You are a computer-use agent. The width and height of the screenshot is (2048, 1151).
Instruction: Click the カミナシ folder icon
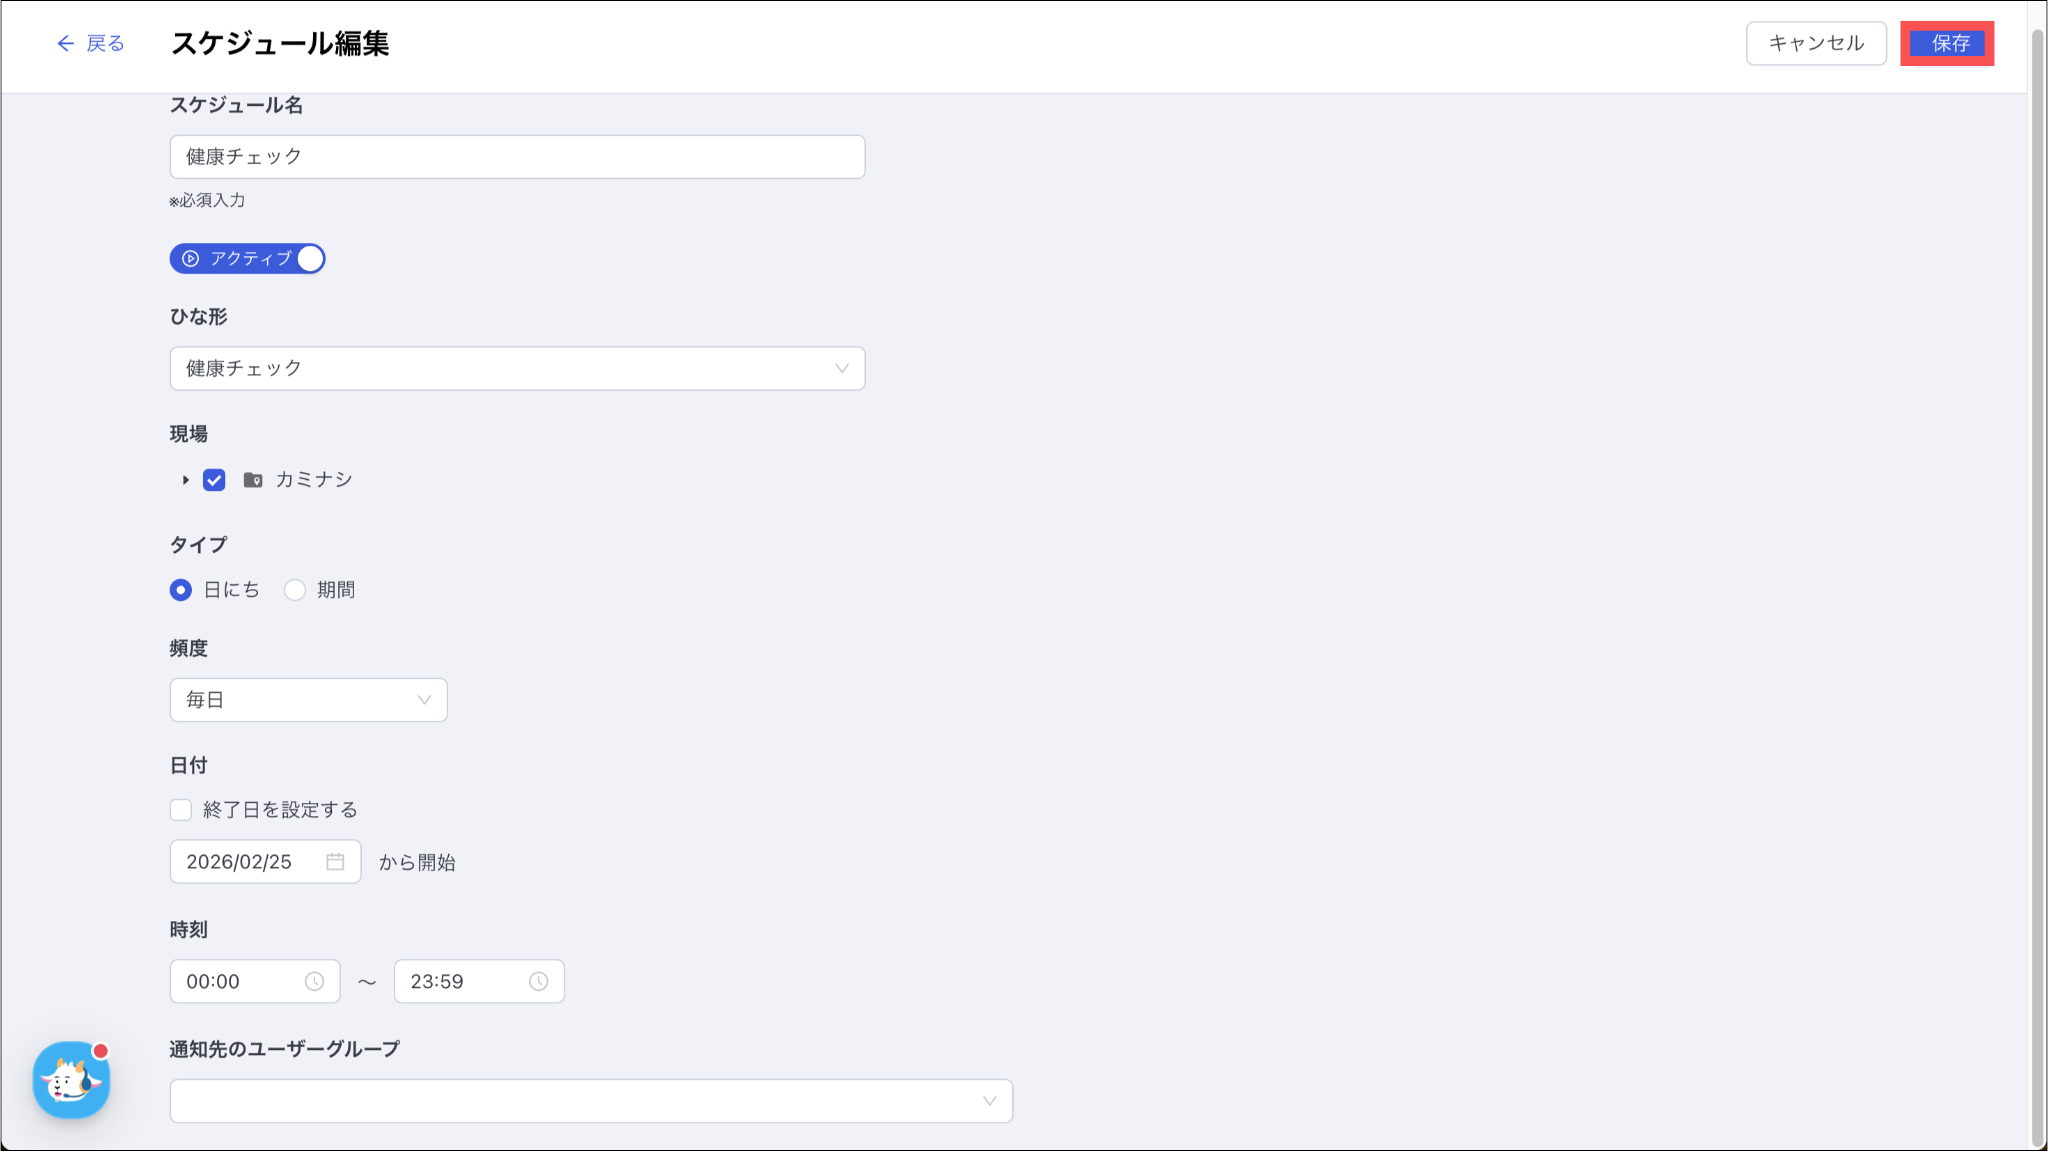click(x=253, y=480)
